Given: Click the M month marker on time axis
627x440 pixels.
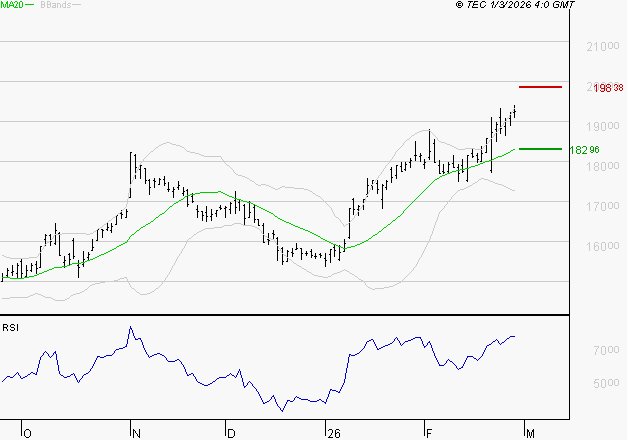Looking at the screenshot, I should (530, 433).
